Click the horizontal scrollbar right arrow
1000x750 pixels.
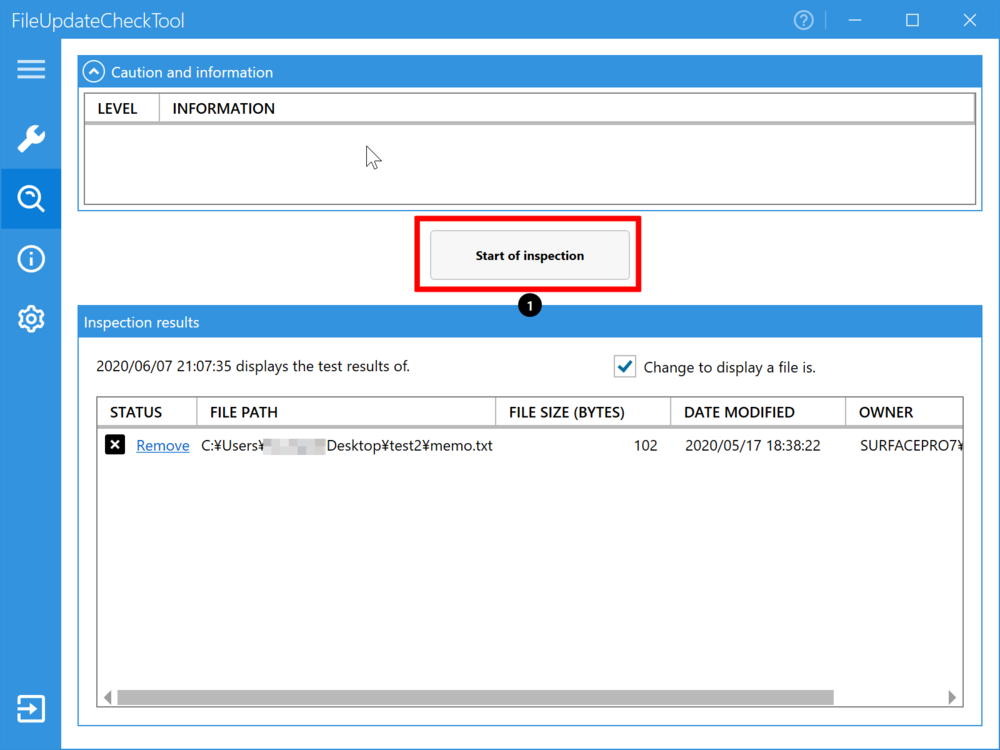(x=952, y=697)
